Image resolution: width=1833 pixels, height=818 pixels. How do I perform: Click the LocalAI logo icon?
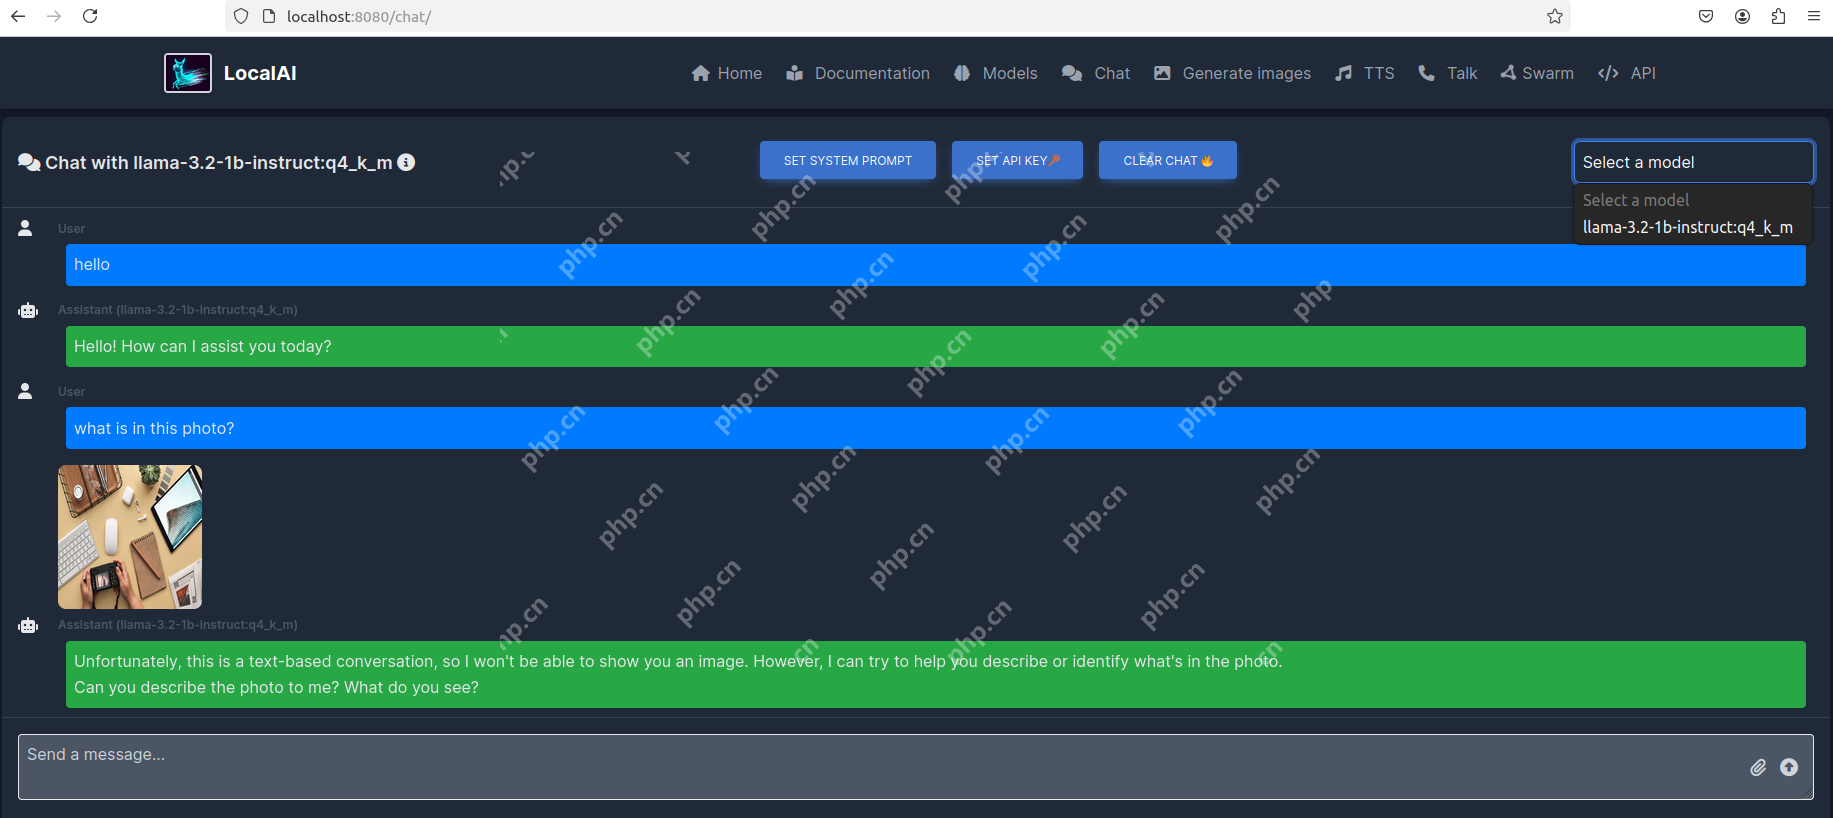pyautogui.click(x=188, y=73)
